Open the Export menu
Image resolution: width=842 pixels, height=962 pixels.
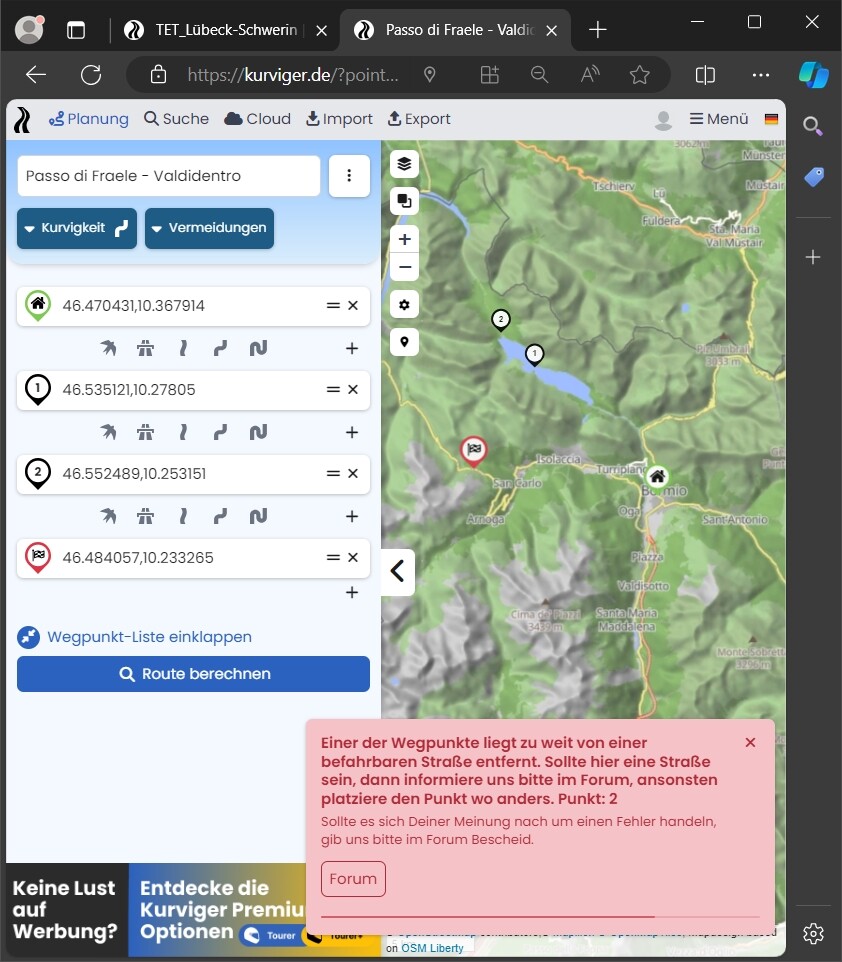click(x=419, y=119)
